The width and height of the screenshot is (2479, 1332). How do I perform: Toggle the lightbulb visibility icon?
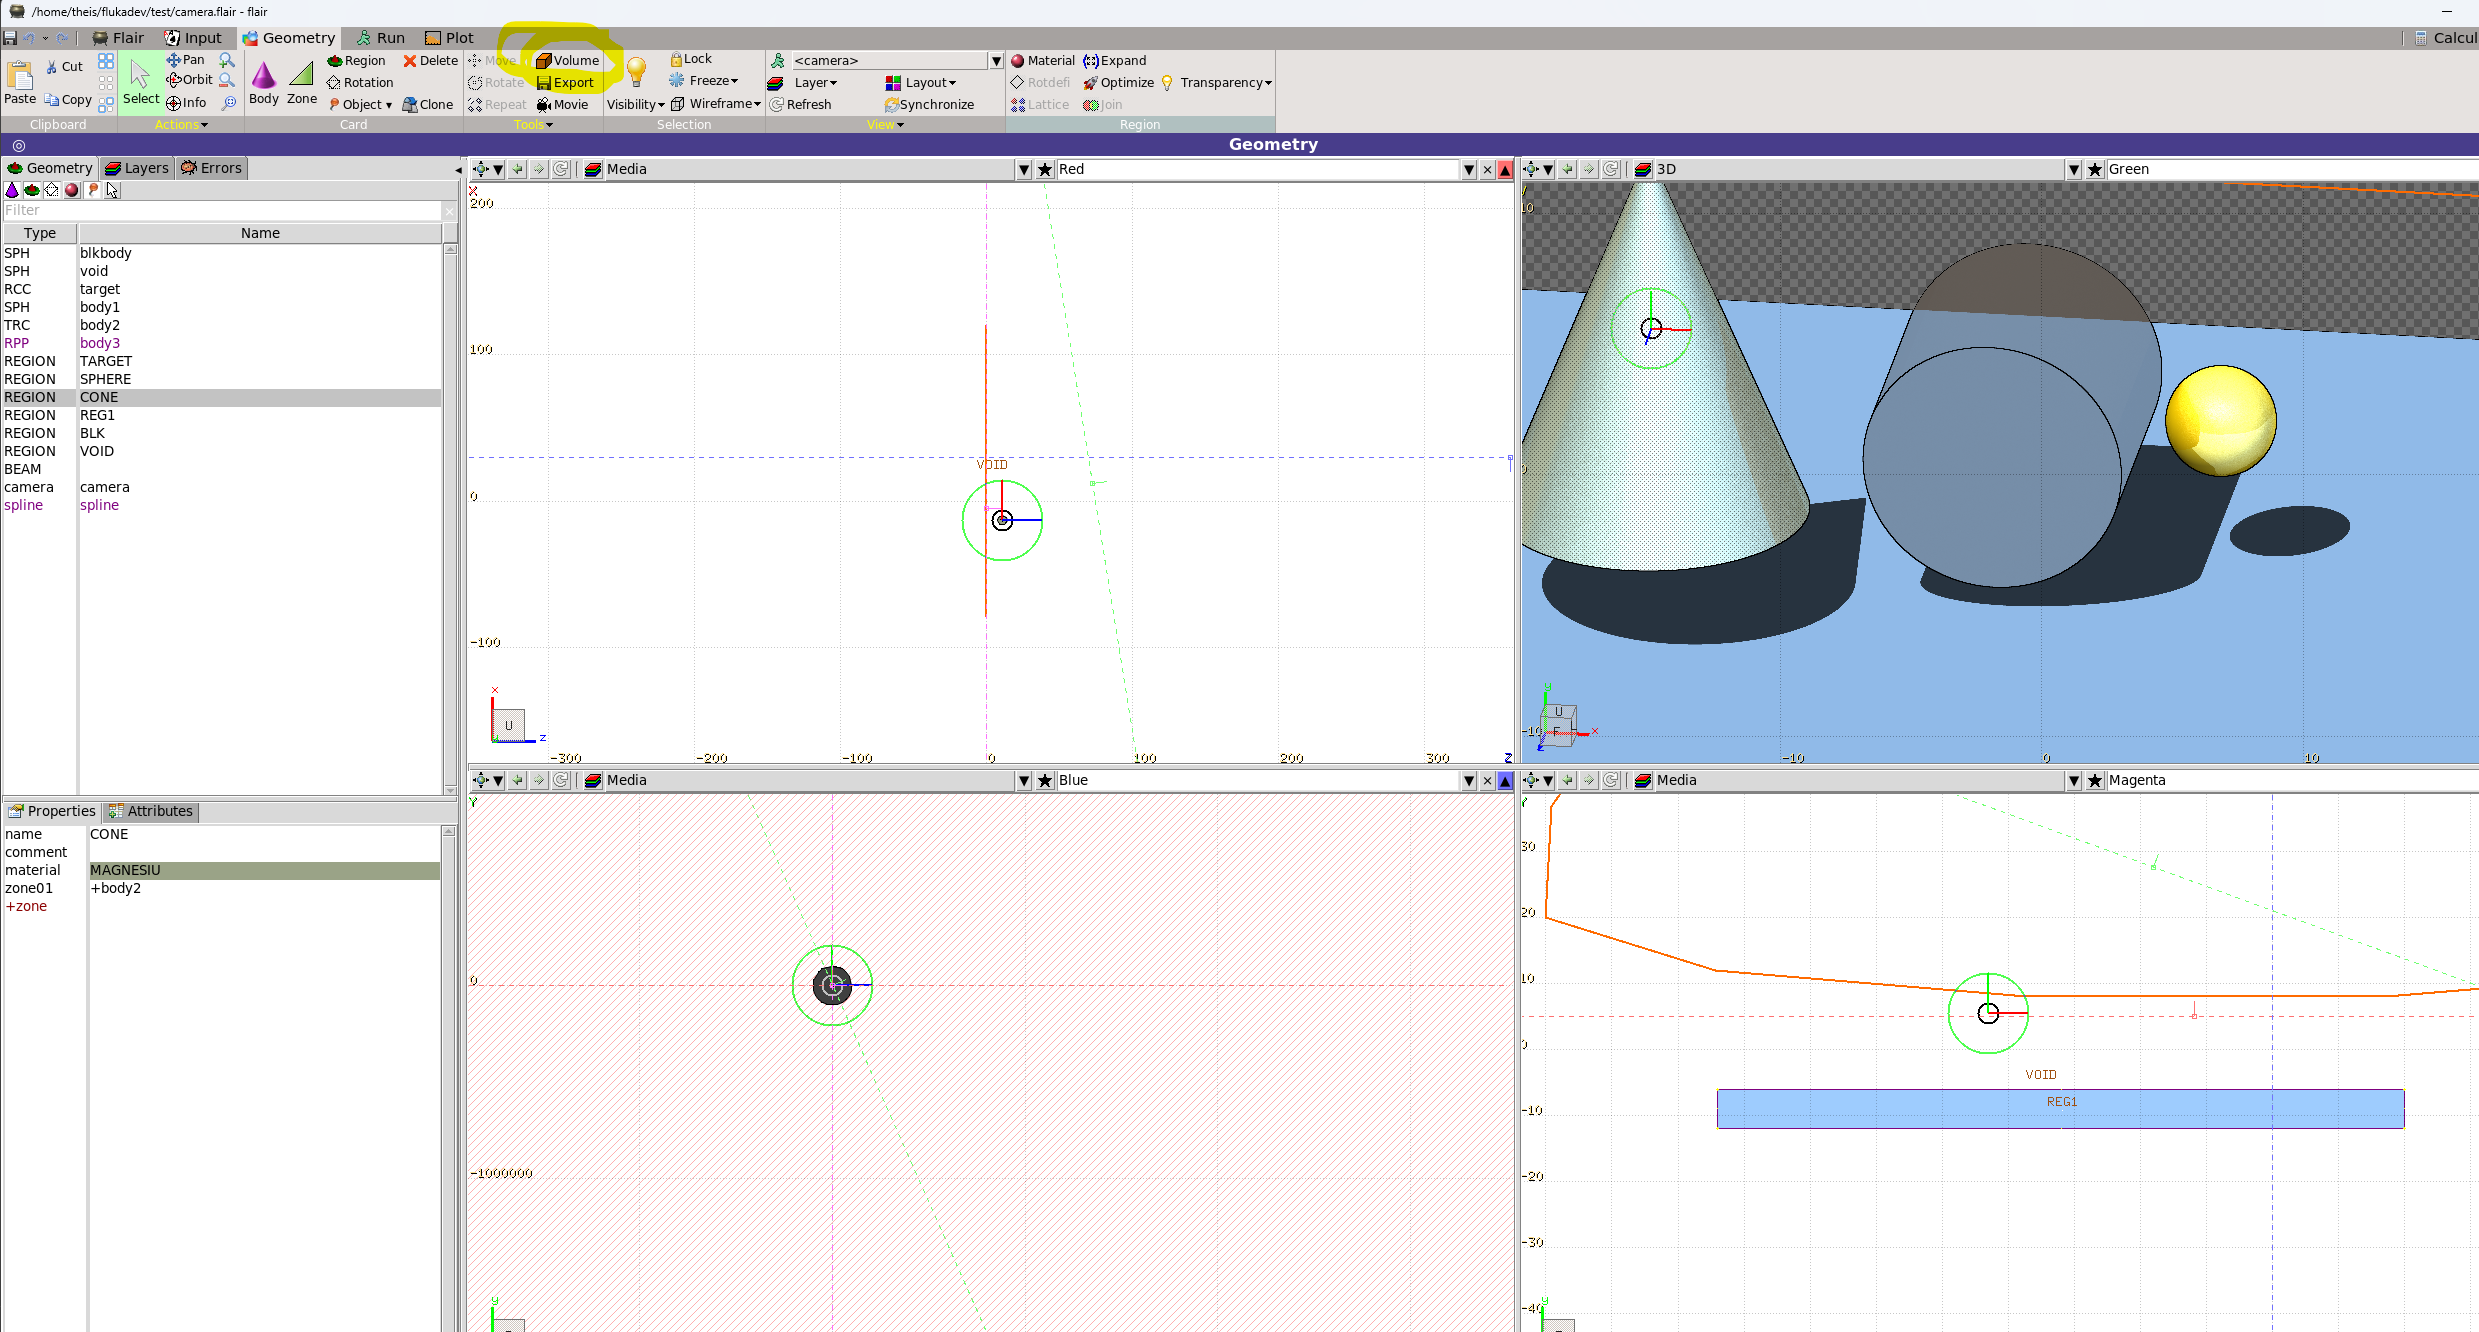(x=636, y=72)
